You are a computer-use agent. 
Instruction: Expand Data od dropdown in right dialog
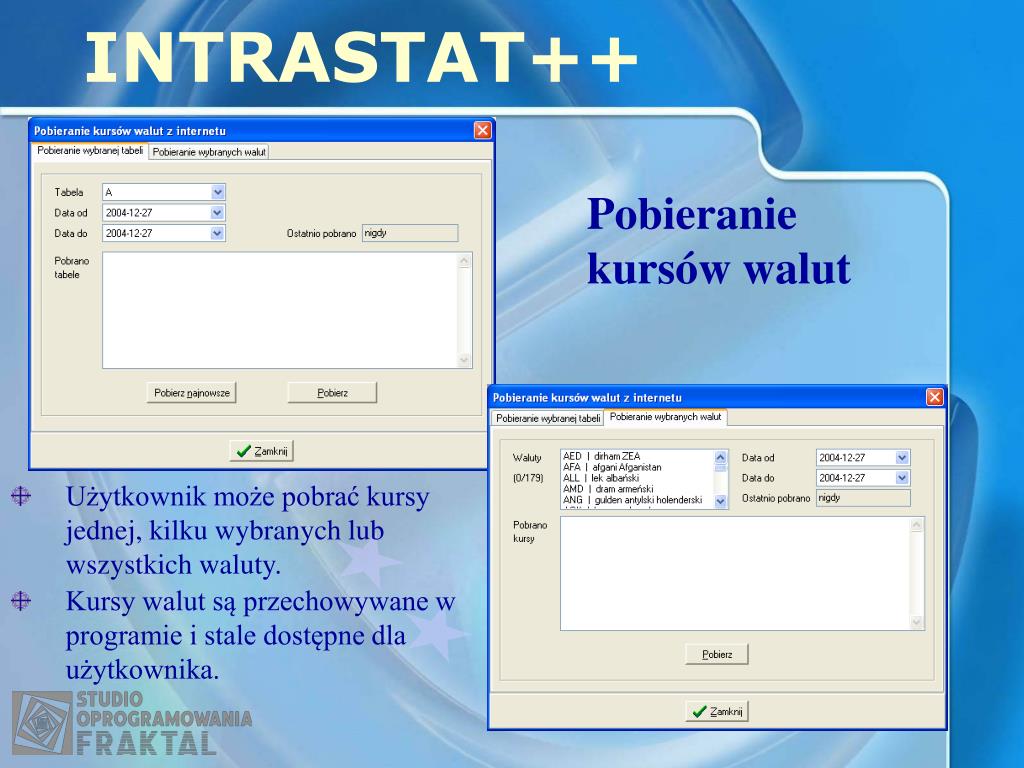[902, 458]
